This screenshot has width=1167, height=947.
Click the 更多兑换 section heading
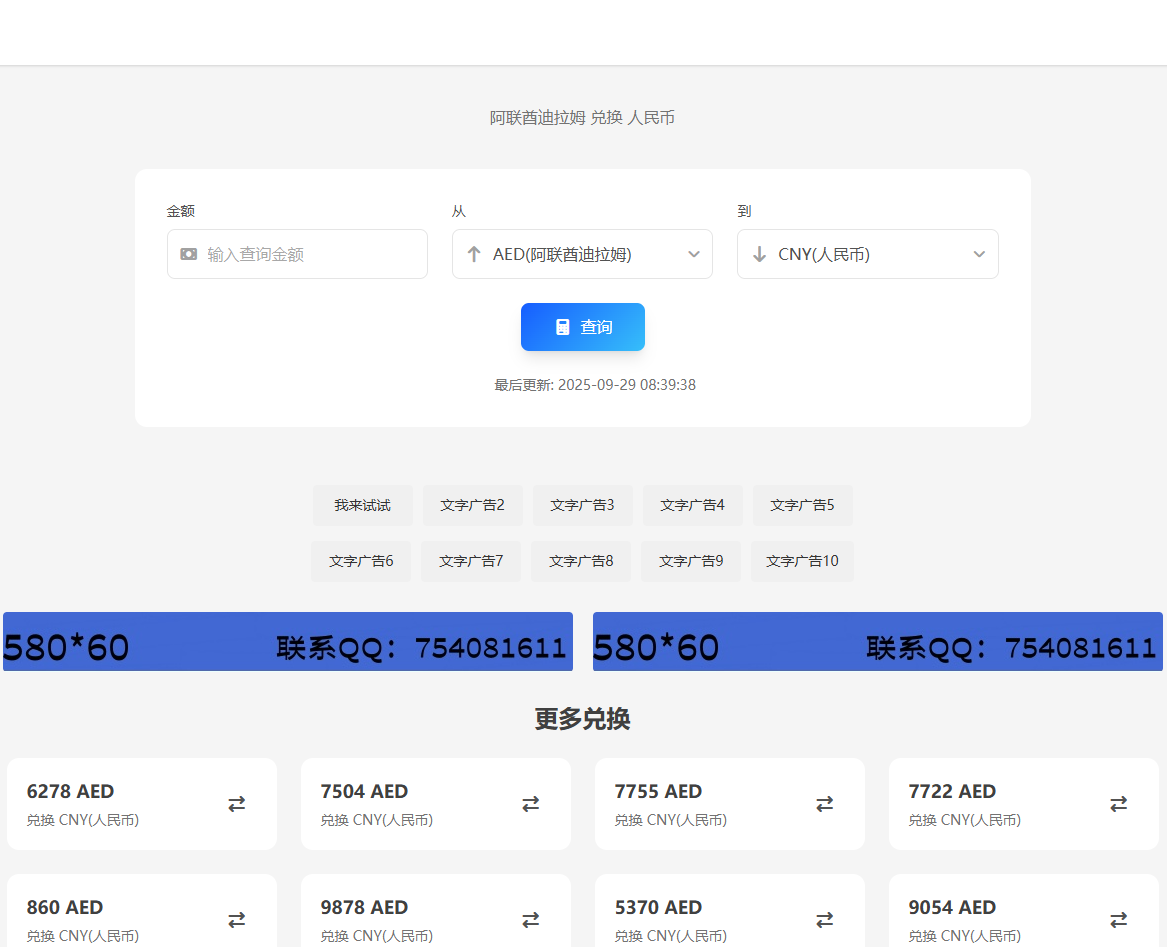(583, 719)
